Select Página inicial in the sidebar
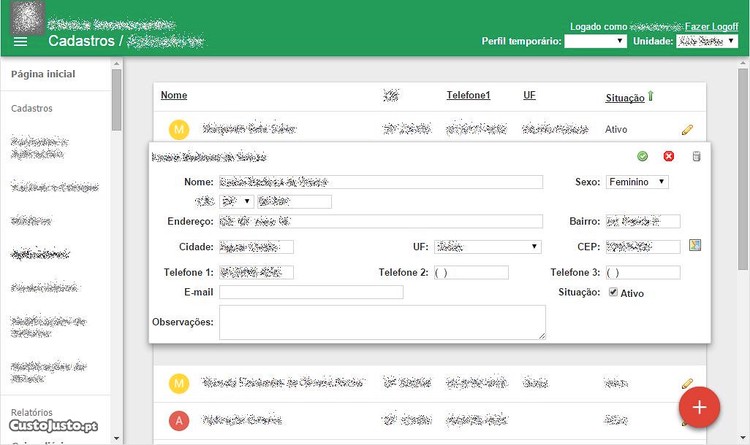This screenshot has width=750, height=445. [x=43, y=74]
